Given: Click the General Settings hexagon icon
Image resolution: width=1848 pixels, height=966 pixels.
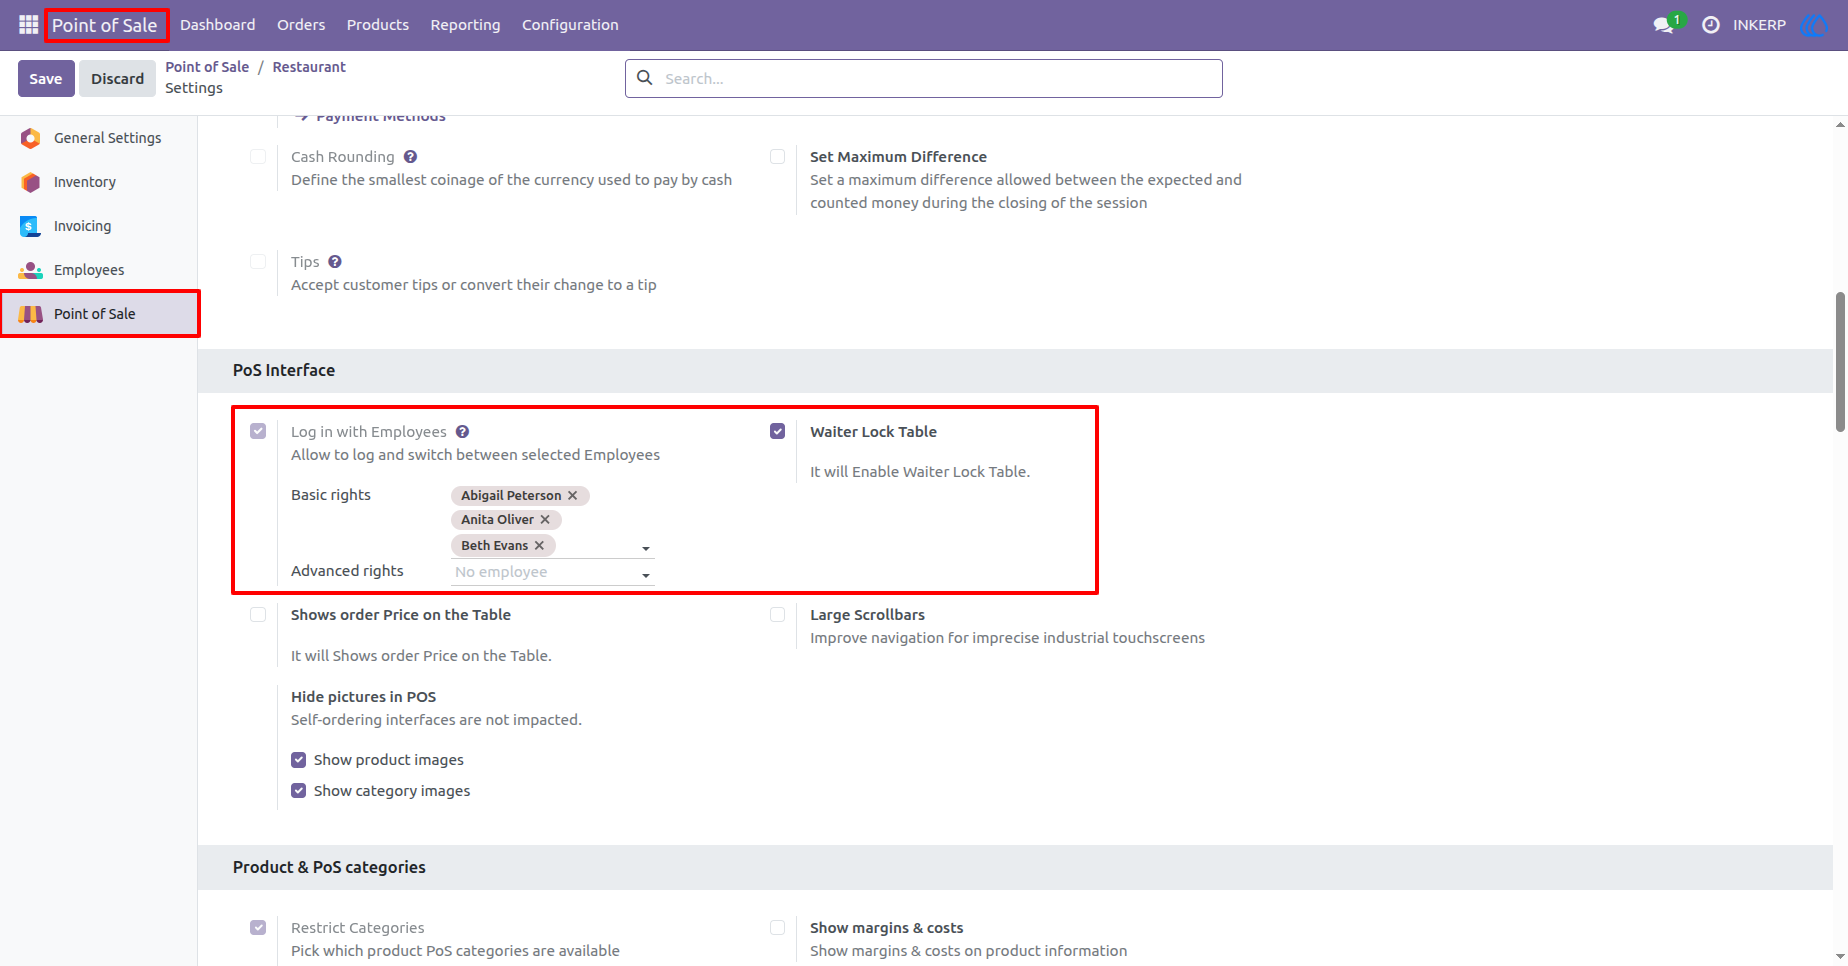Looking at the screenshot, I should 31,138.
